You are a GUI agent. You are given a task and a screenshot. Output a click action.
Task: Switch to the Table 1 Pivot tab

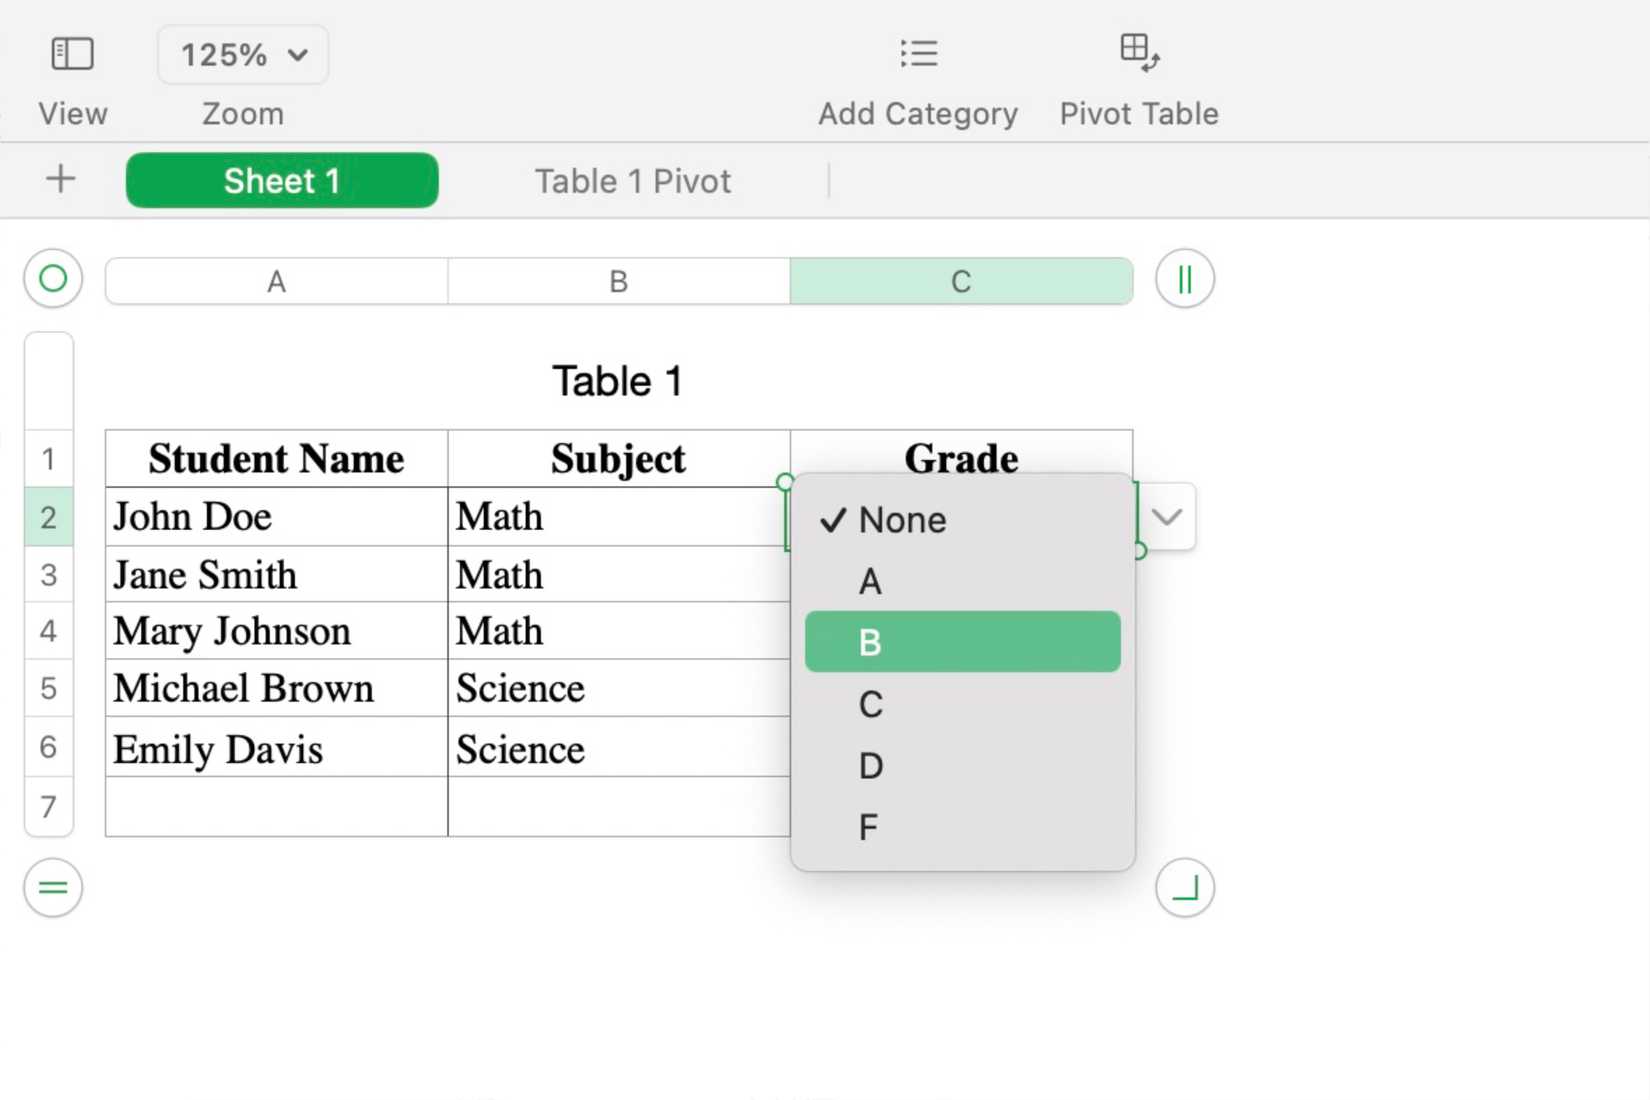pos(632,181)
